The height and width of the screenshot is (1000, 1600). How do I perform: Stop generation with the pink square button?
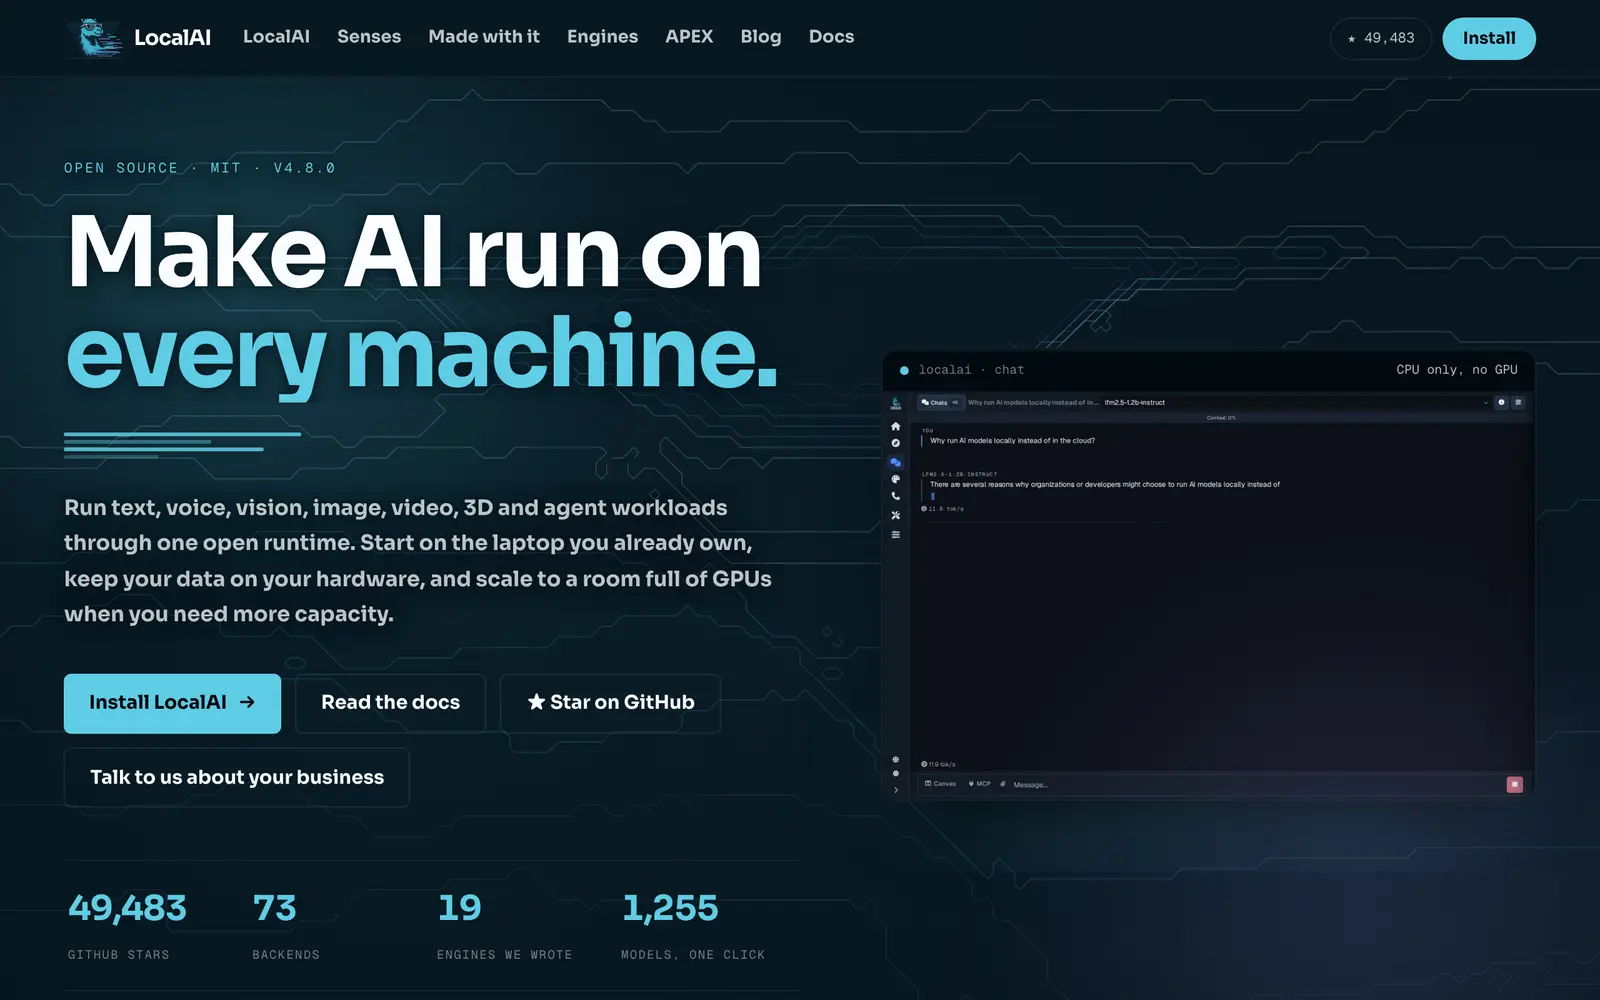click(x=1514, y=784)
